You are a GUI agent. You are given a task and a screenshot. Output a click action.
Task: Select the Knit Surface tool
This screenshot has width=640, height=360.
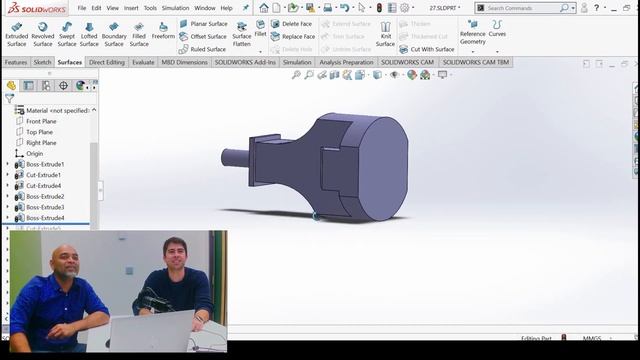click(x=385, y=34)
